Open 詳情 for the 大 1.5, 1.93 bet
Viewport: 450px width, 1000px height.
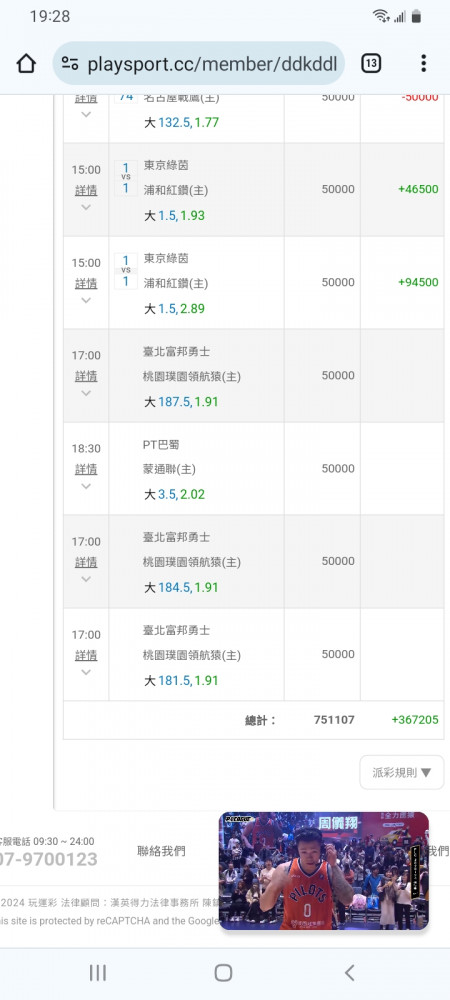coord(86,190)
